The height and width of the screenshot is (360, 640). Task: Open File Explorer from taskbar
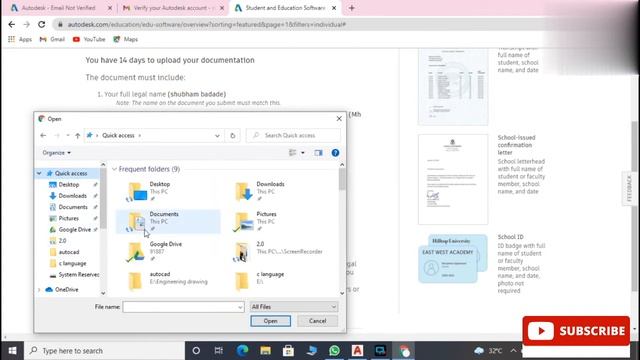coord(265,351)
